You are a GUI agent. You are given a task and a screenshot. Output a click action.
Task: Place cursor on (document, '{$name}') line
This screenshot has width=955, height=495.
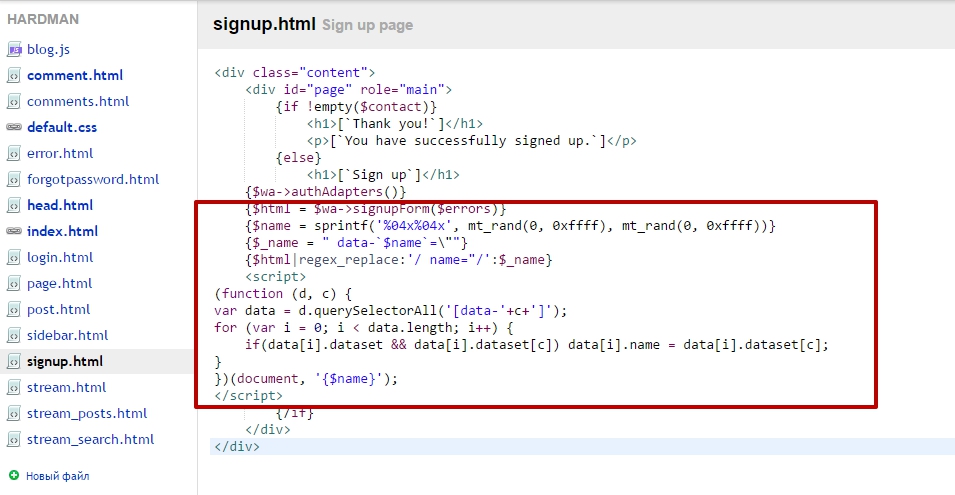[306, 379]
